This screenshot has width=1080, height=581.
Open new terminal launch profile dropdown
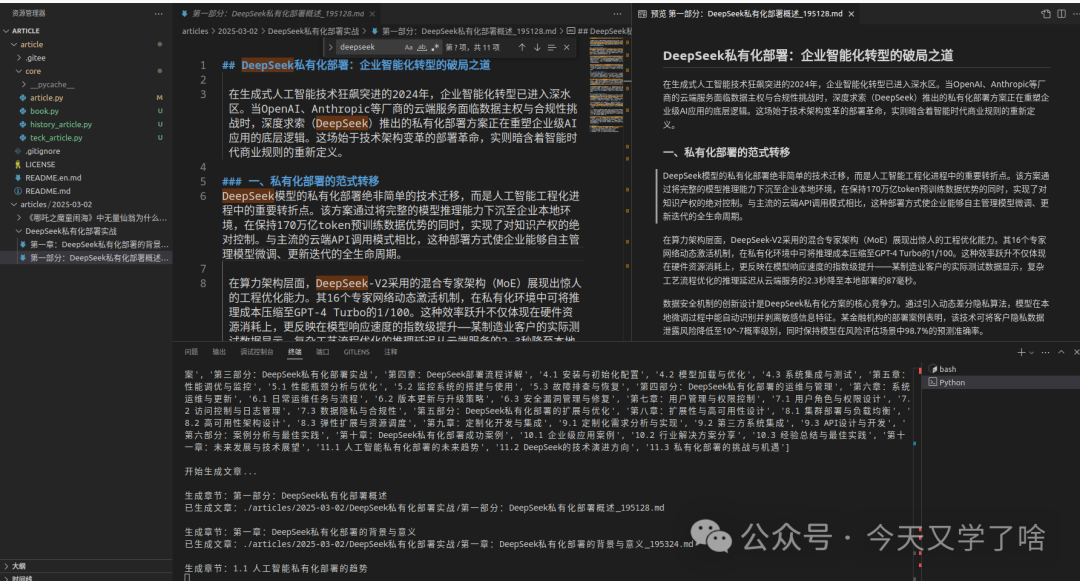(1031, 352)
